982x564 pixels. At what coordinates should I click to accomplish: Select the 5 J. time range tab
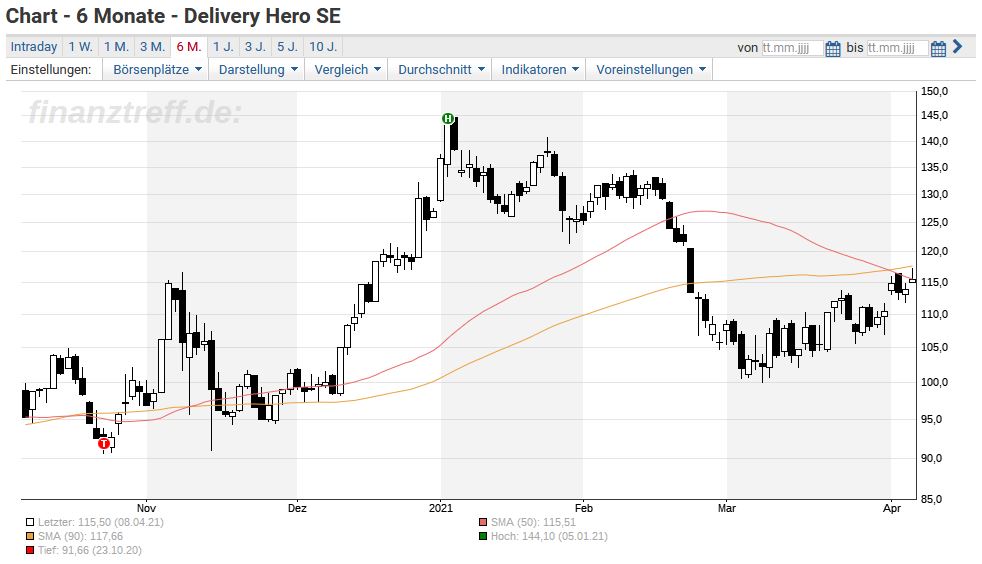[x=287, y=46]
